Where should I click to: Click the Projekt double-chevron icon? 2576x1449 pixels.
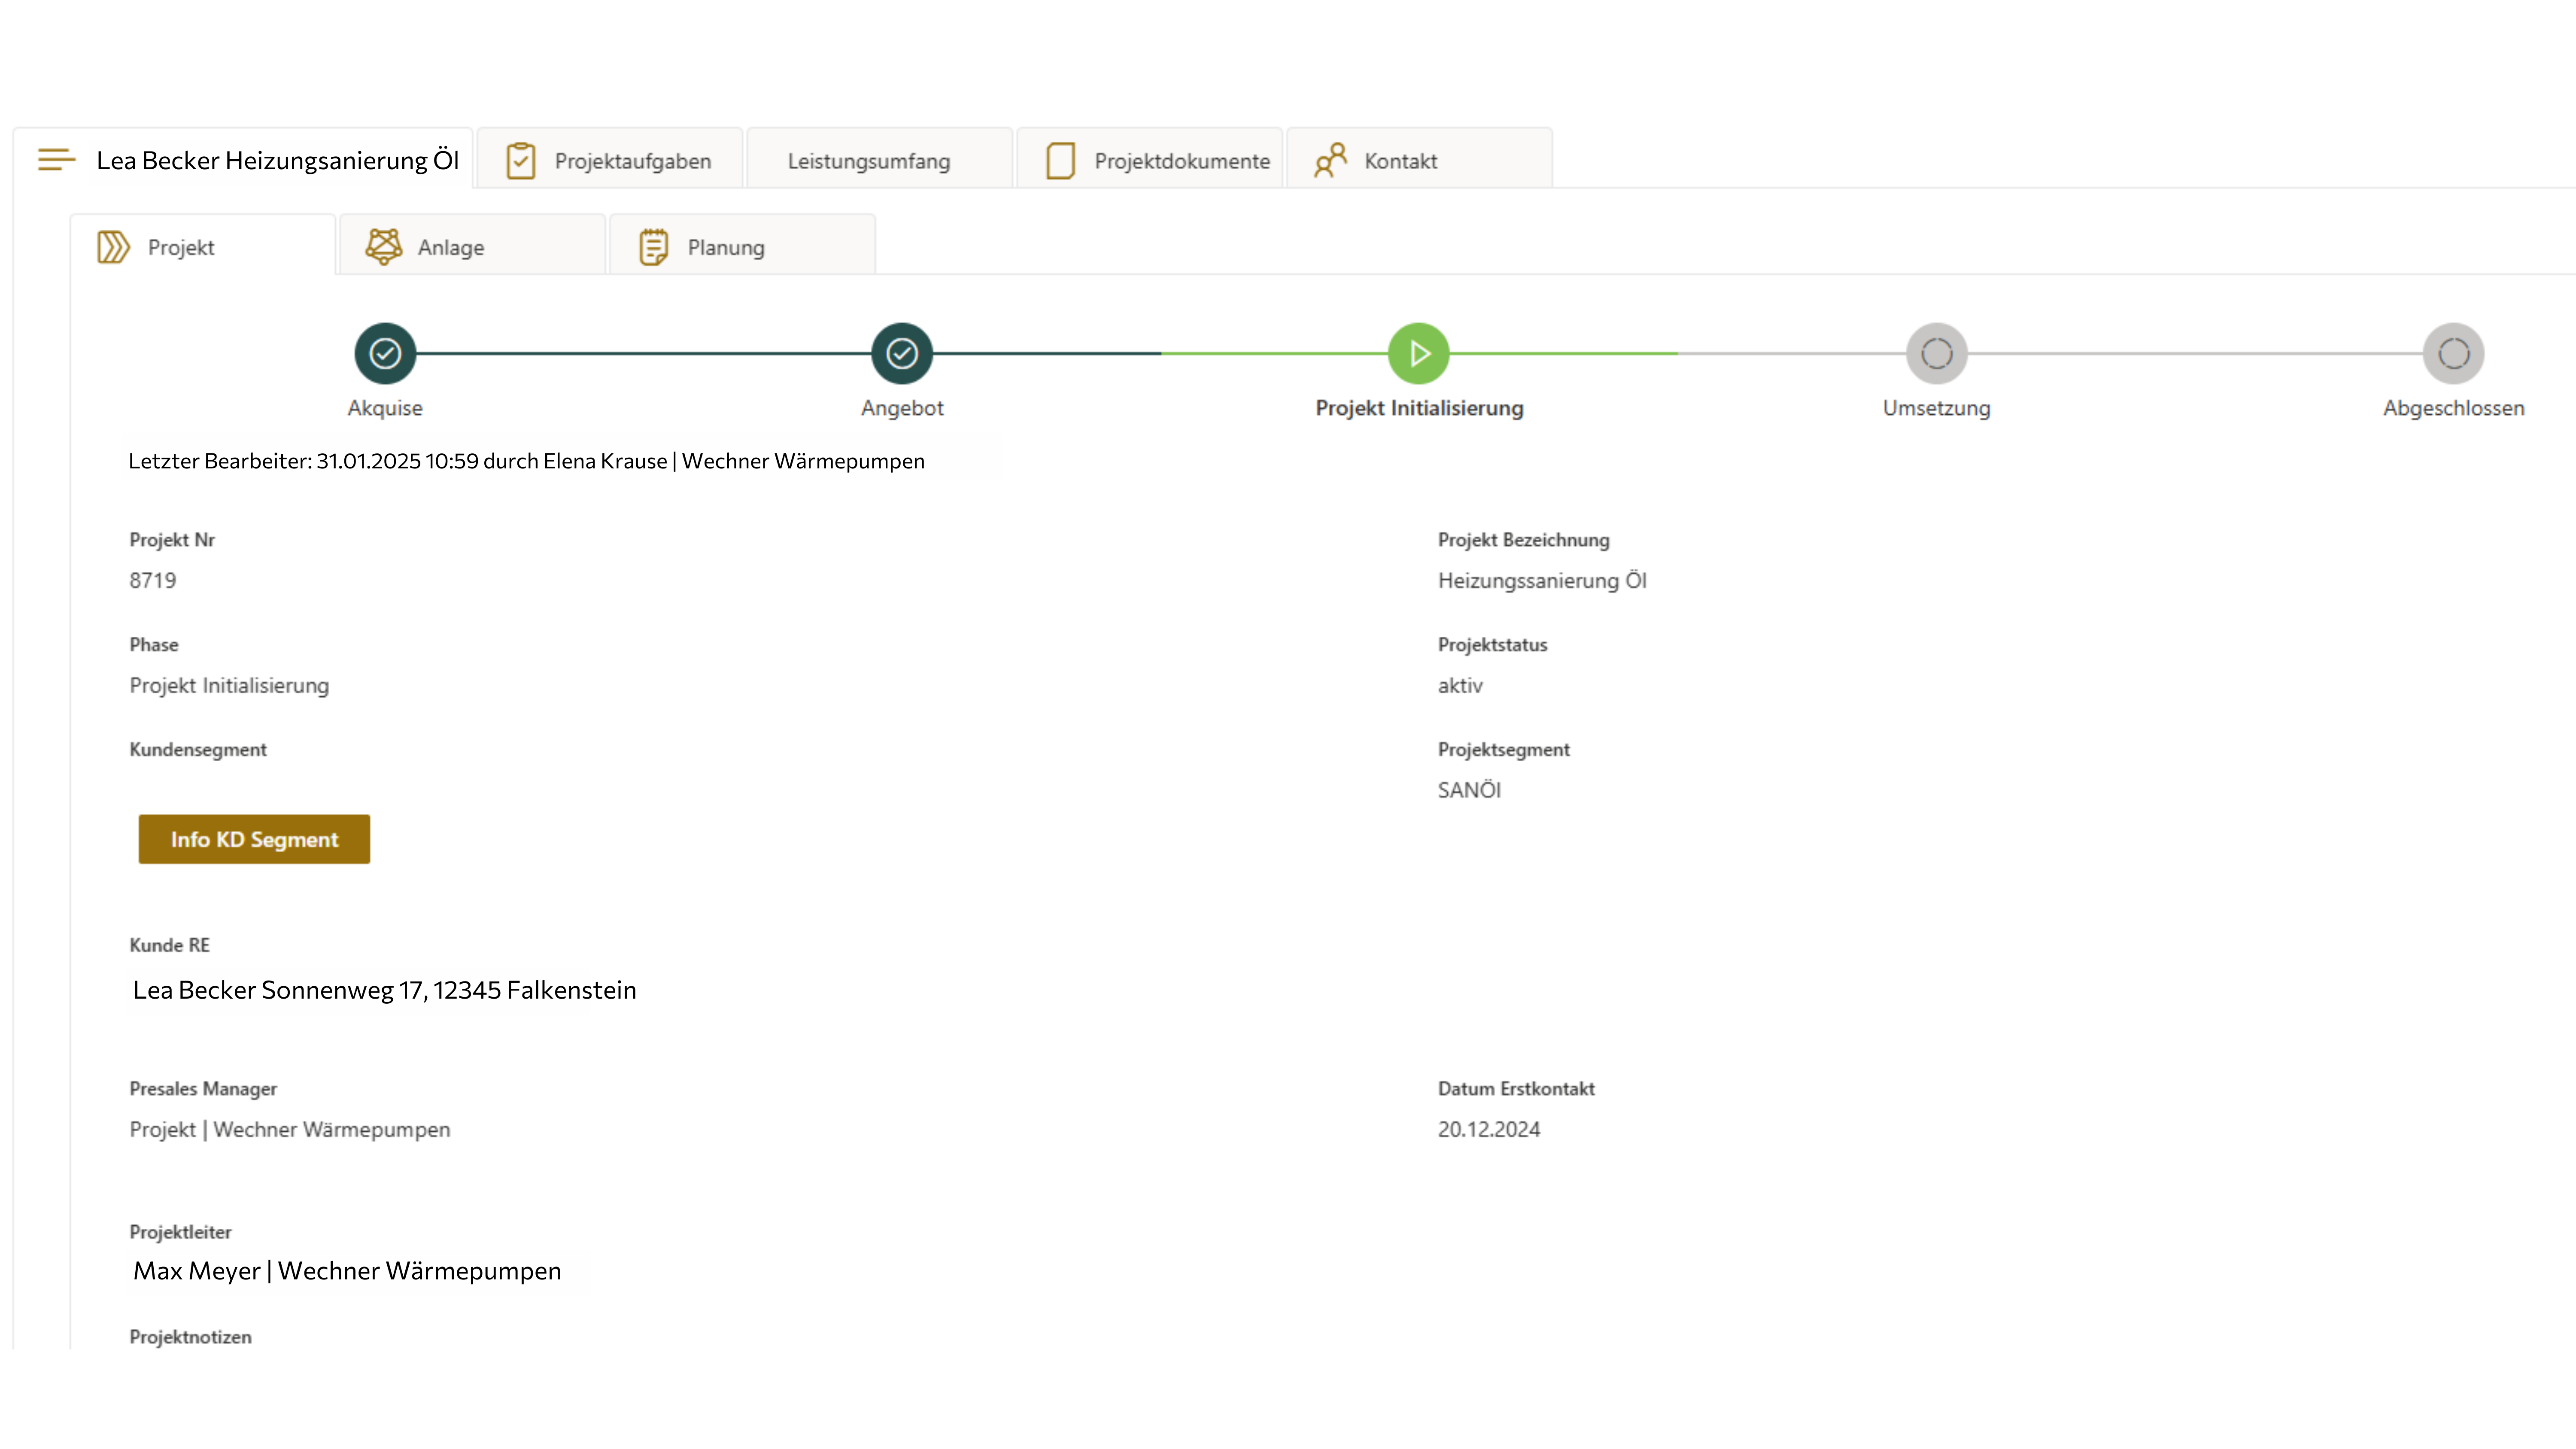[113, 247]
